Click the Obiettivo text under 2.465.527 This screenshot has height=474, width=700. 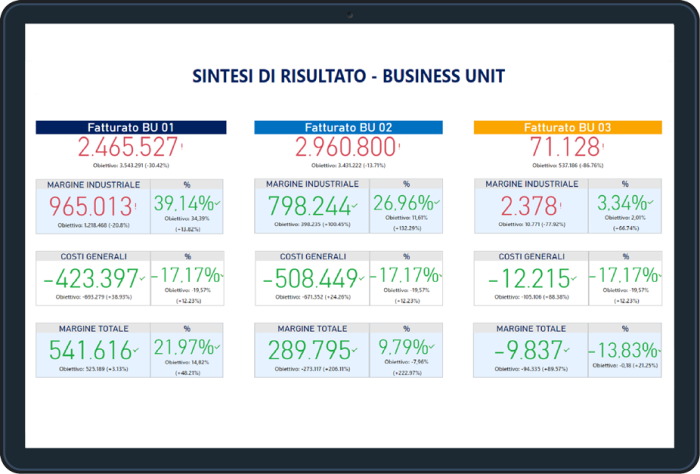click(130, 165)
